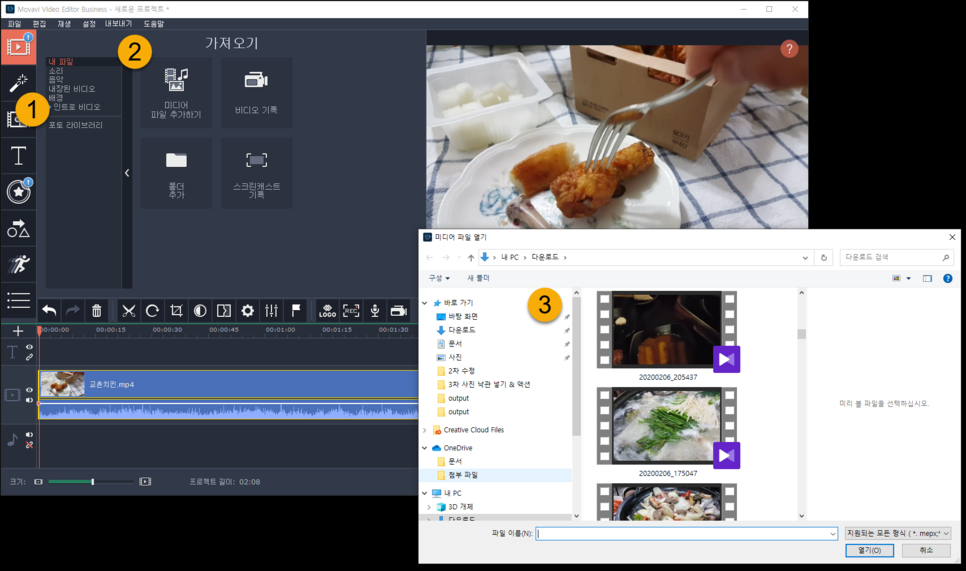Refresh the 다운로드 folder in dialog
The width and height of the screenshot is (966, 571).
(x=824, y=257)
